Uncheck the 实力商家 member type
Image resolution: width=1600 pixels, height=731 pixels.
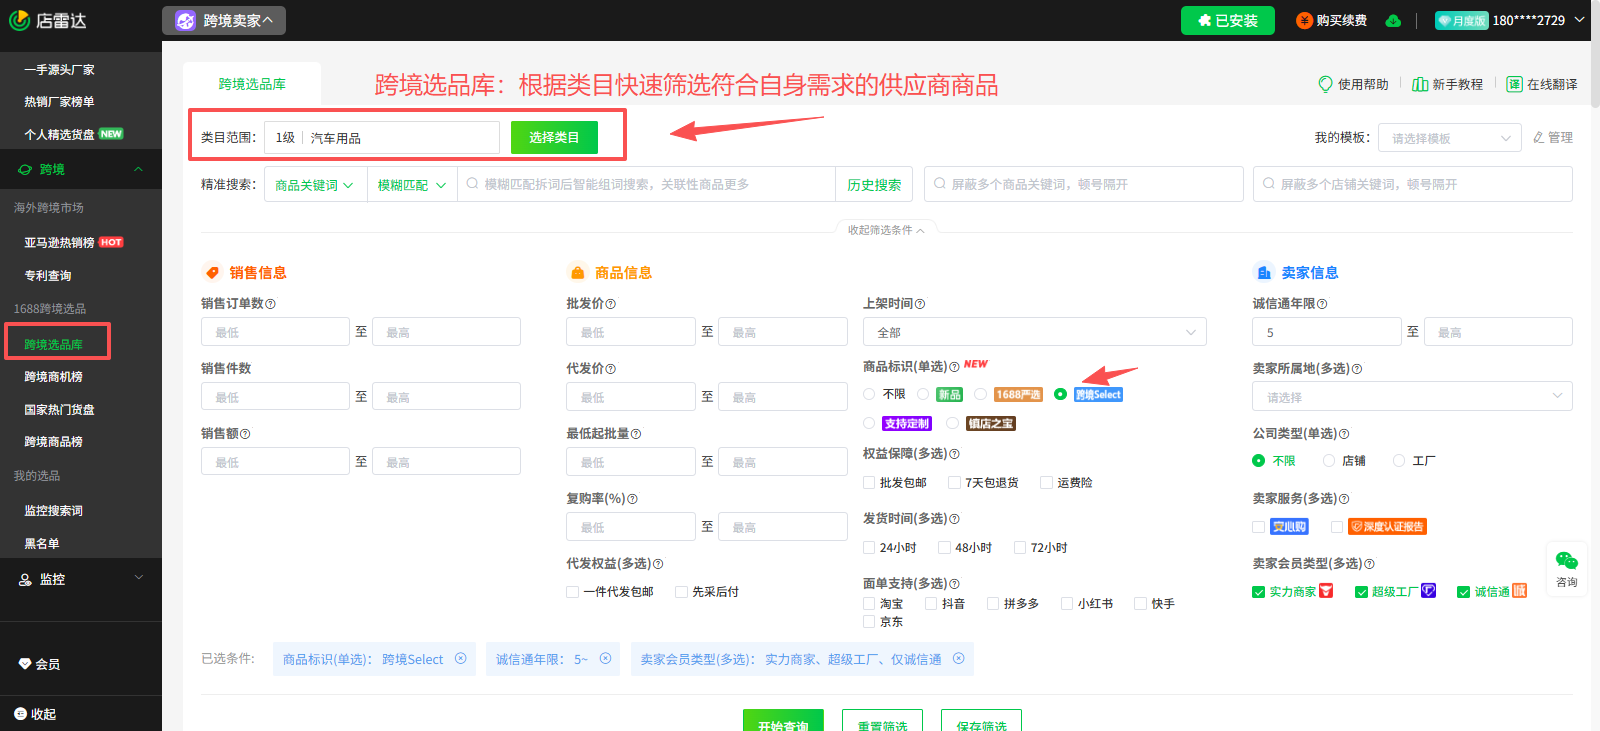pyautogui.click(x=1259, y=592)
